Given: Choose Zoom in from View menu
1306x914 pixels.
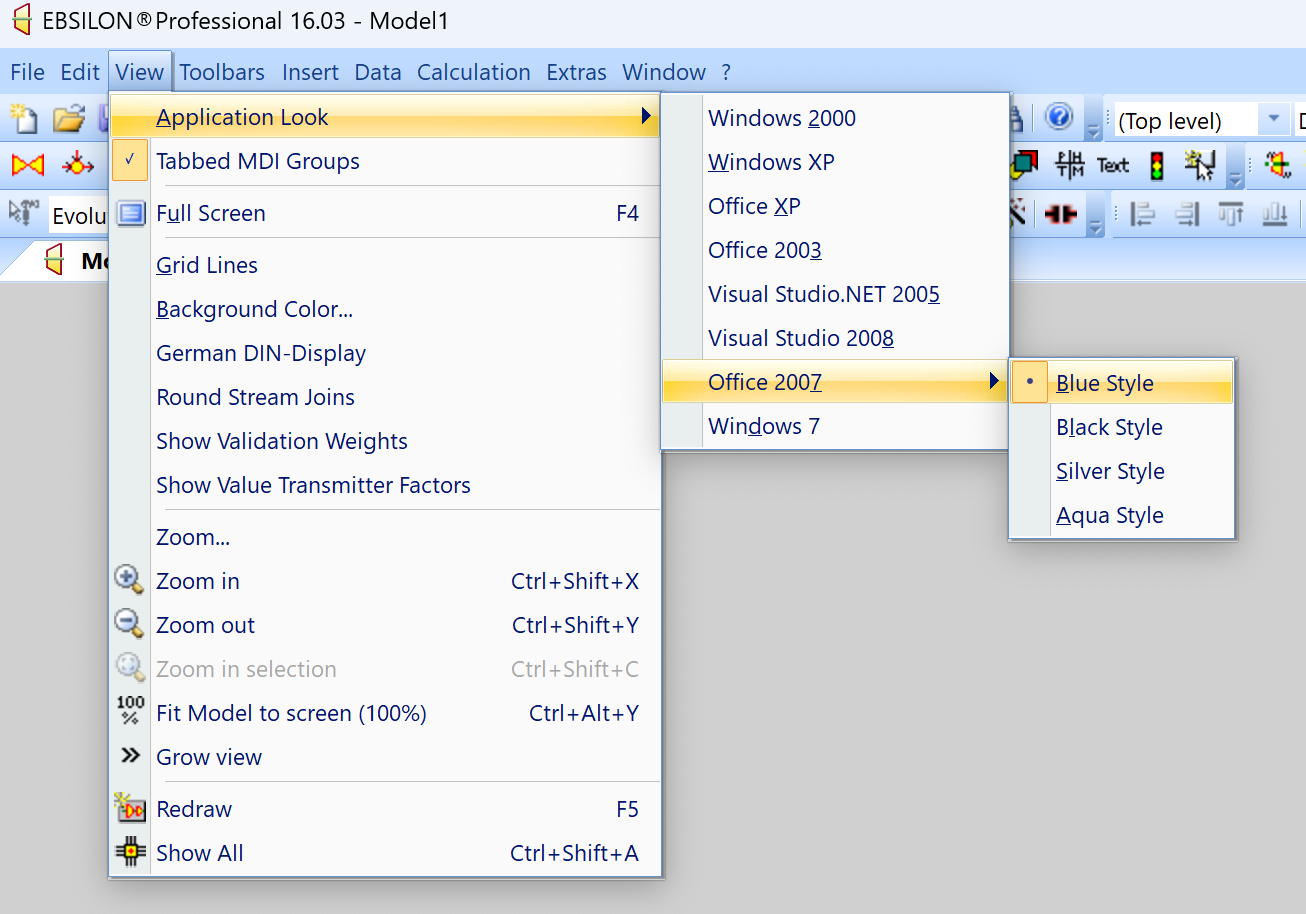Looking at the screenshot, I should [385, 581].
